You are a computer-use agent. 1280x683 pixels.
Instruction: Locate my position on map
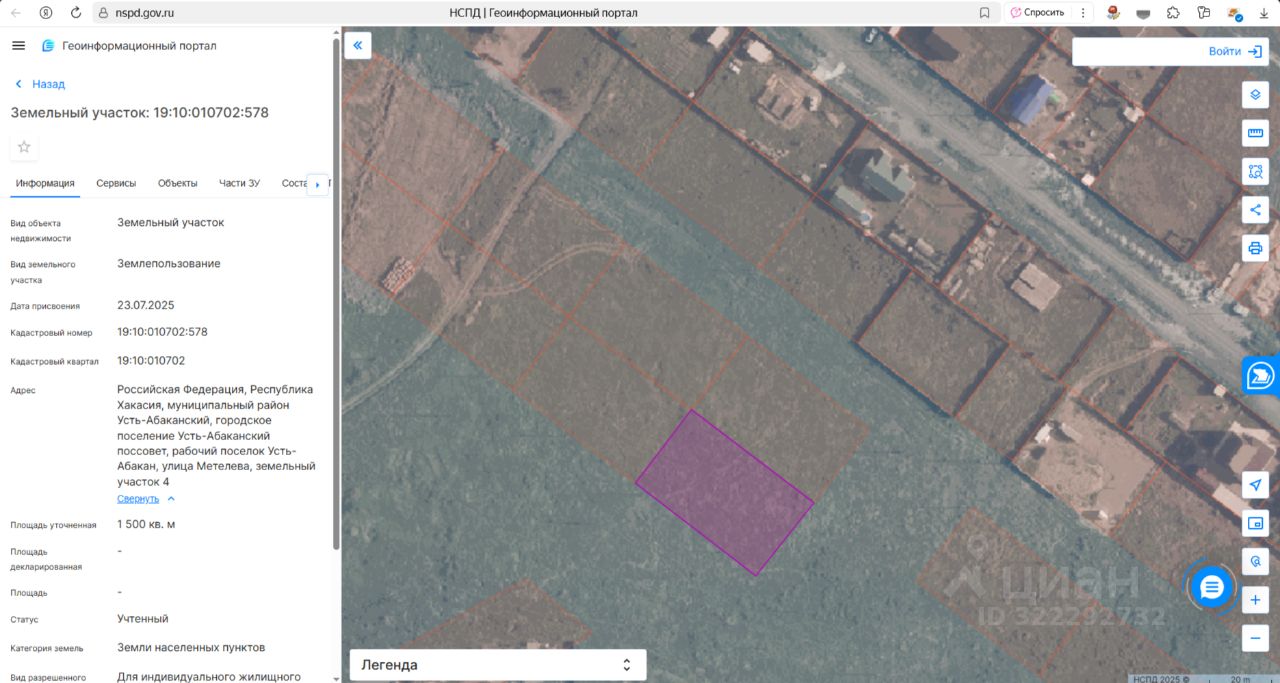(x=1255, y=485)
